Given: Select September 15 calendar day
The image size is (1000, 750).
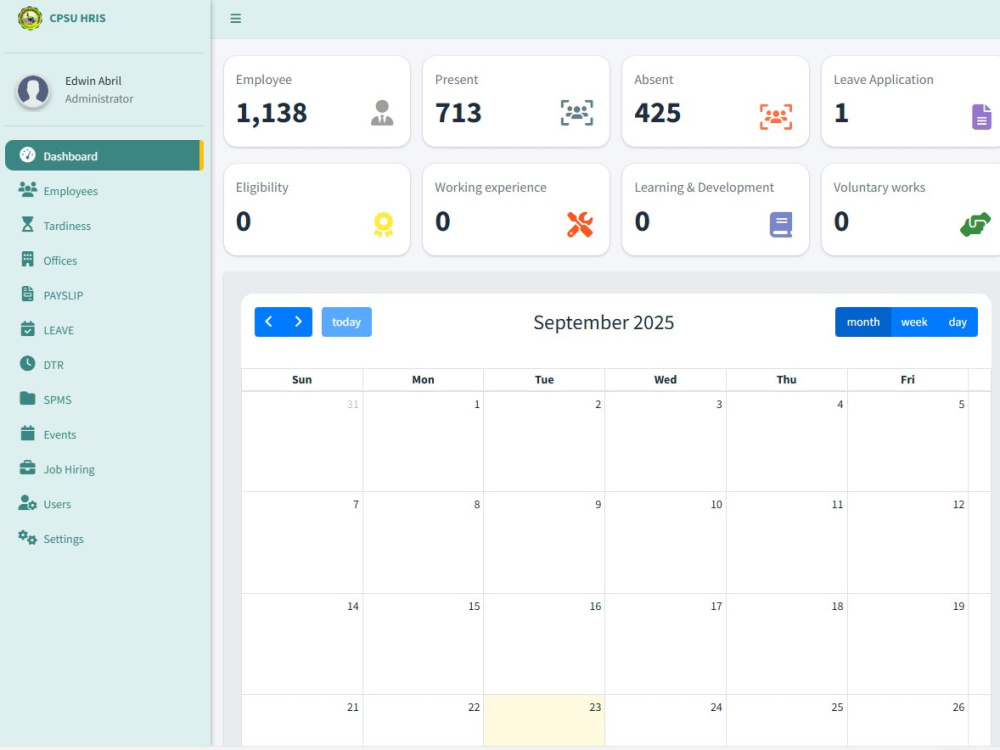Looking at the screenshot, I should [423, 644].
